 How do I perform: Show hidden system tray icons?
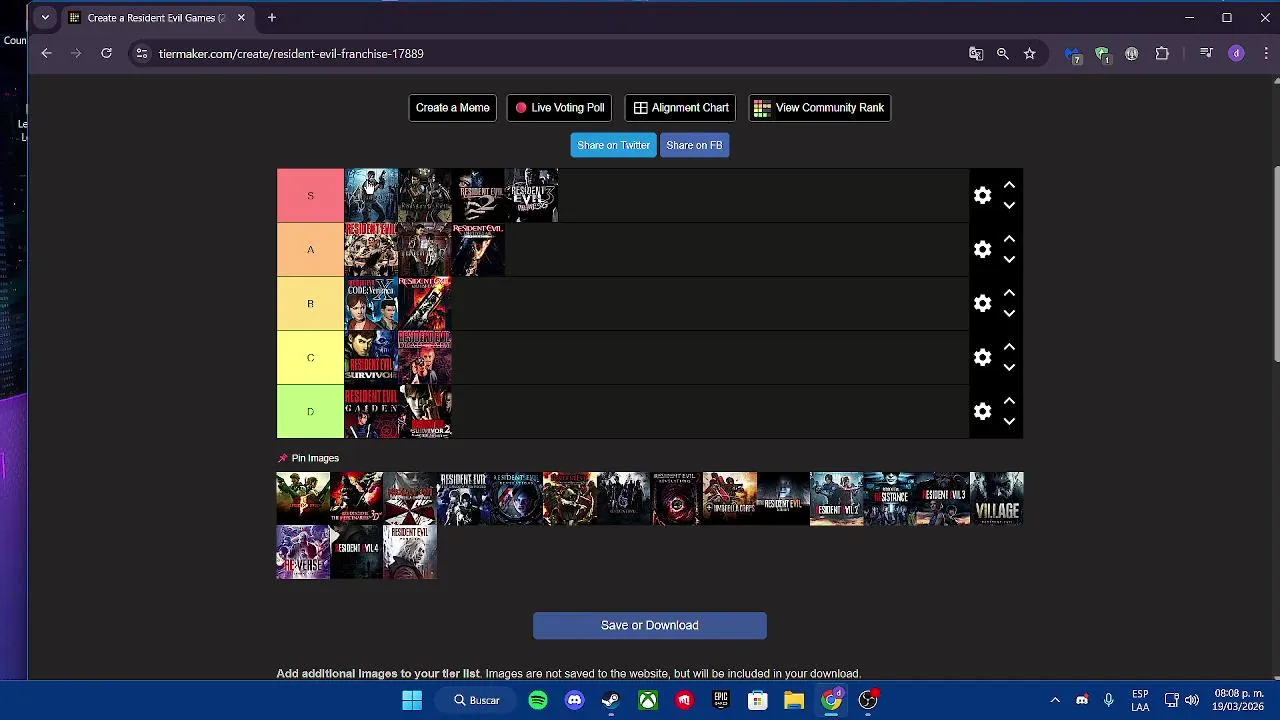point(1054,700)
